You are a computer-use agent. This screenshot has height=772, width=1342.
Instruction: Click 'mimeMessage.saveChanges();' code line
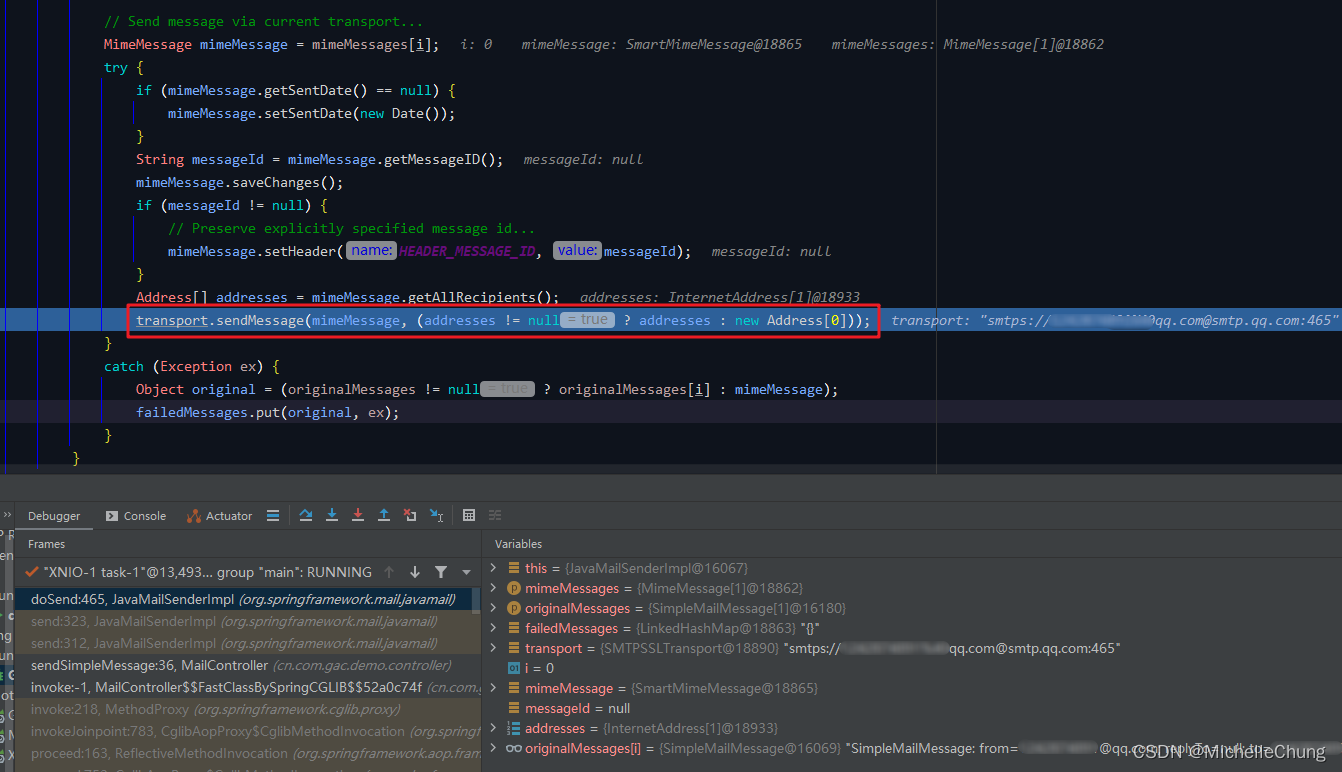(240, 182)
